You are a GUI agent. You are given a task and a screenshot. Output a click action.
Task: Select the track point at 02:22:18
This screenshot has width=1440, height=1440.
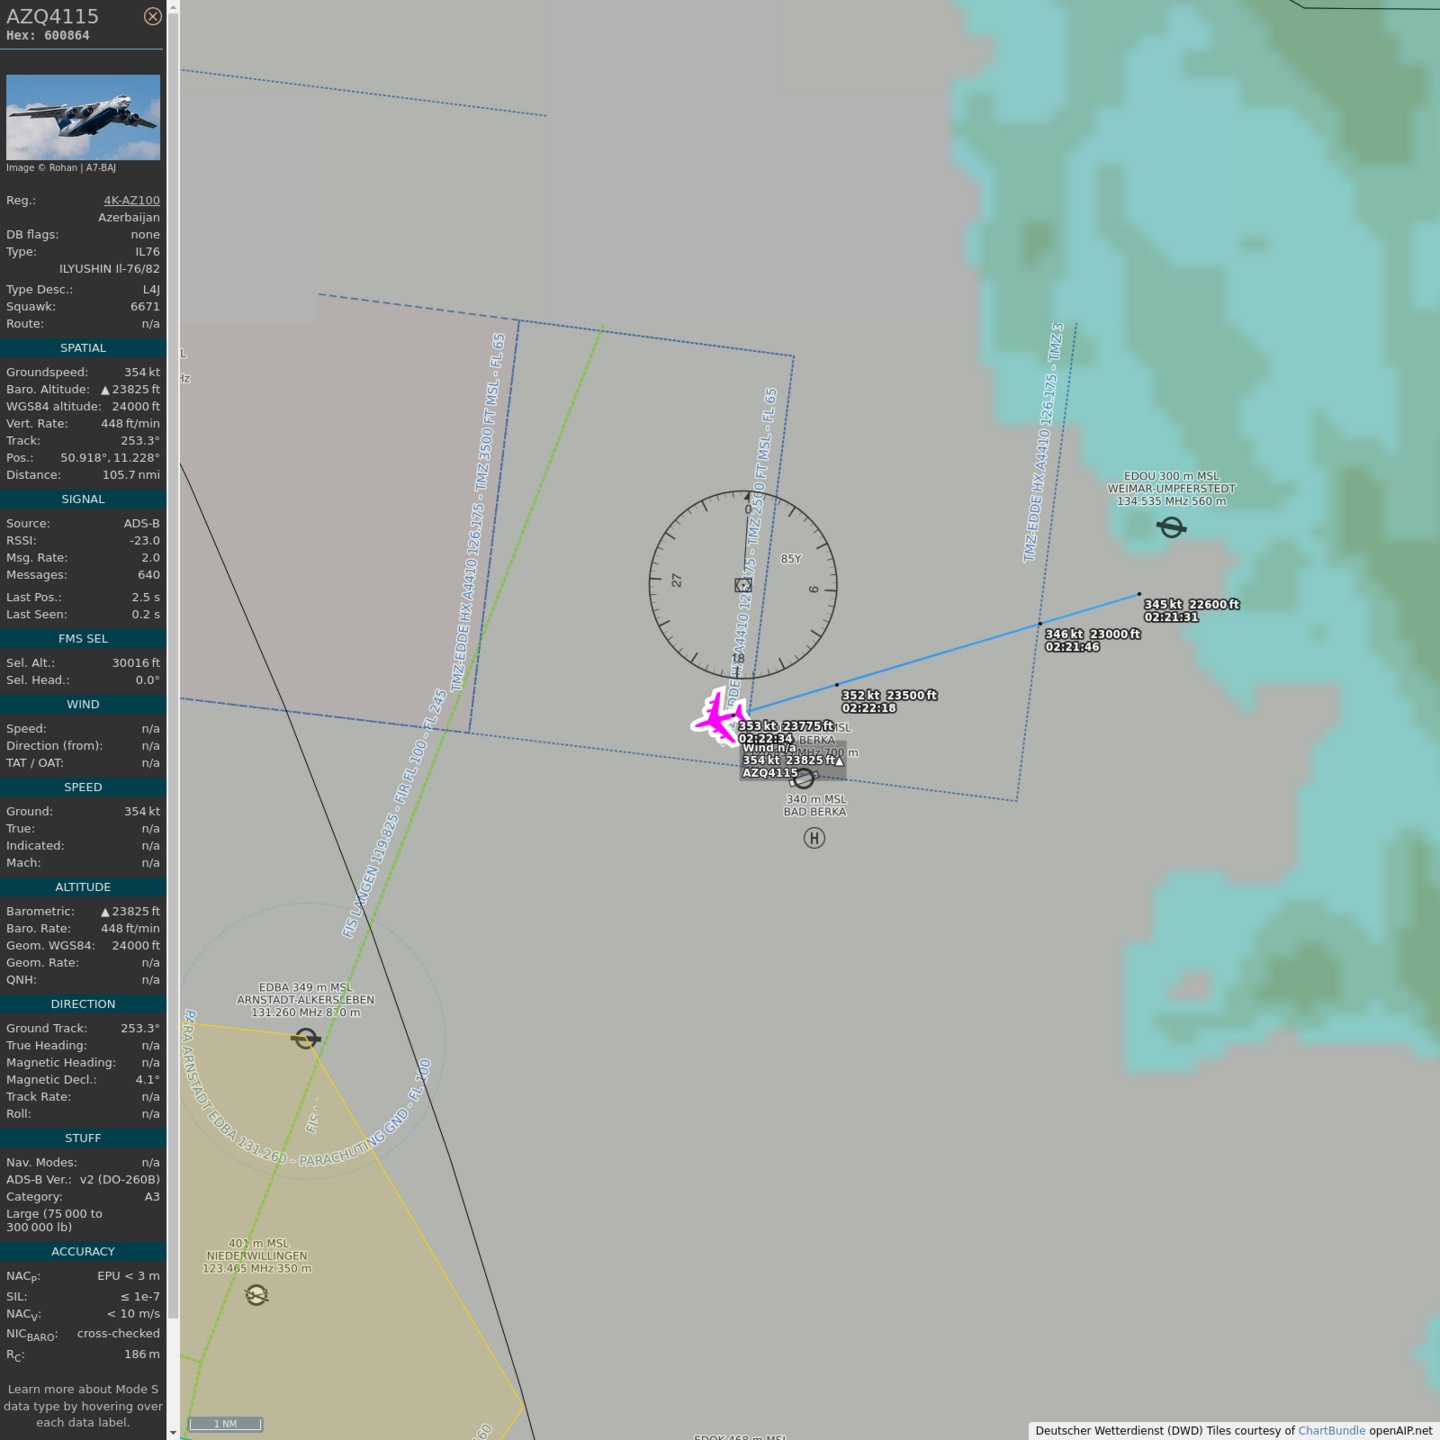(x=837, y=685)
